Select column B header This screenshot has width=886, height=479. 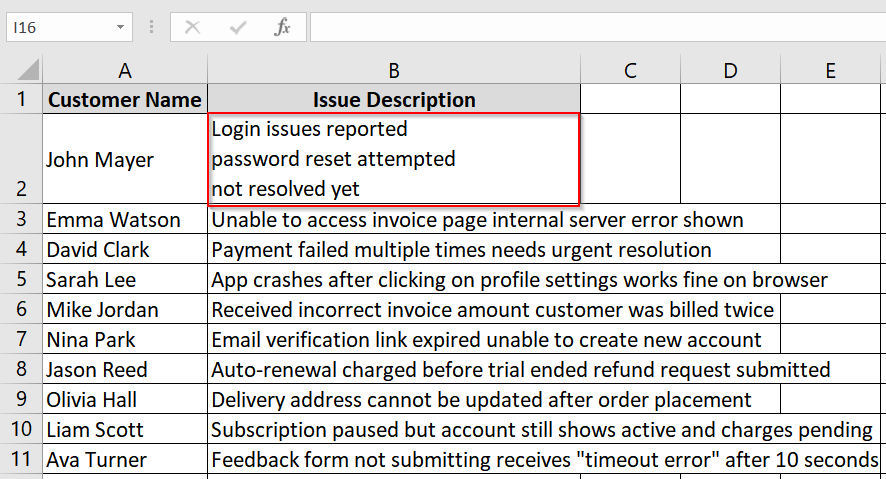[x=394, y=70]
